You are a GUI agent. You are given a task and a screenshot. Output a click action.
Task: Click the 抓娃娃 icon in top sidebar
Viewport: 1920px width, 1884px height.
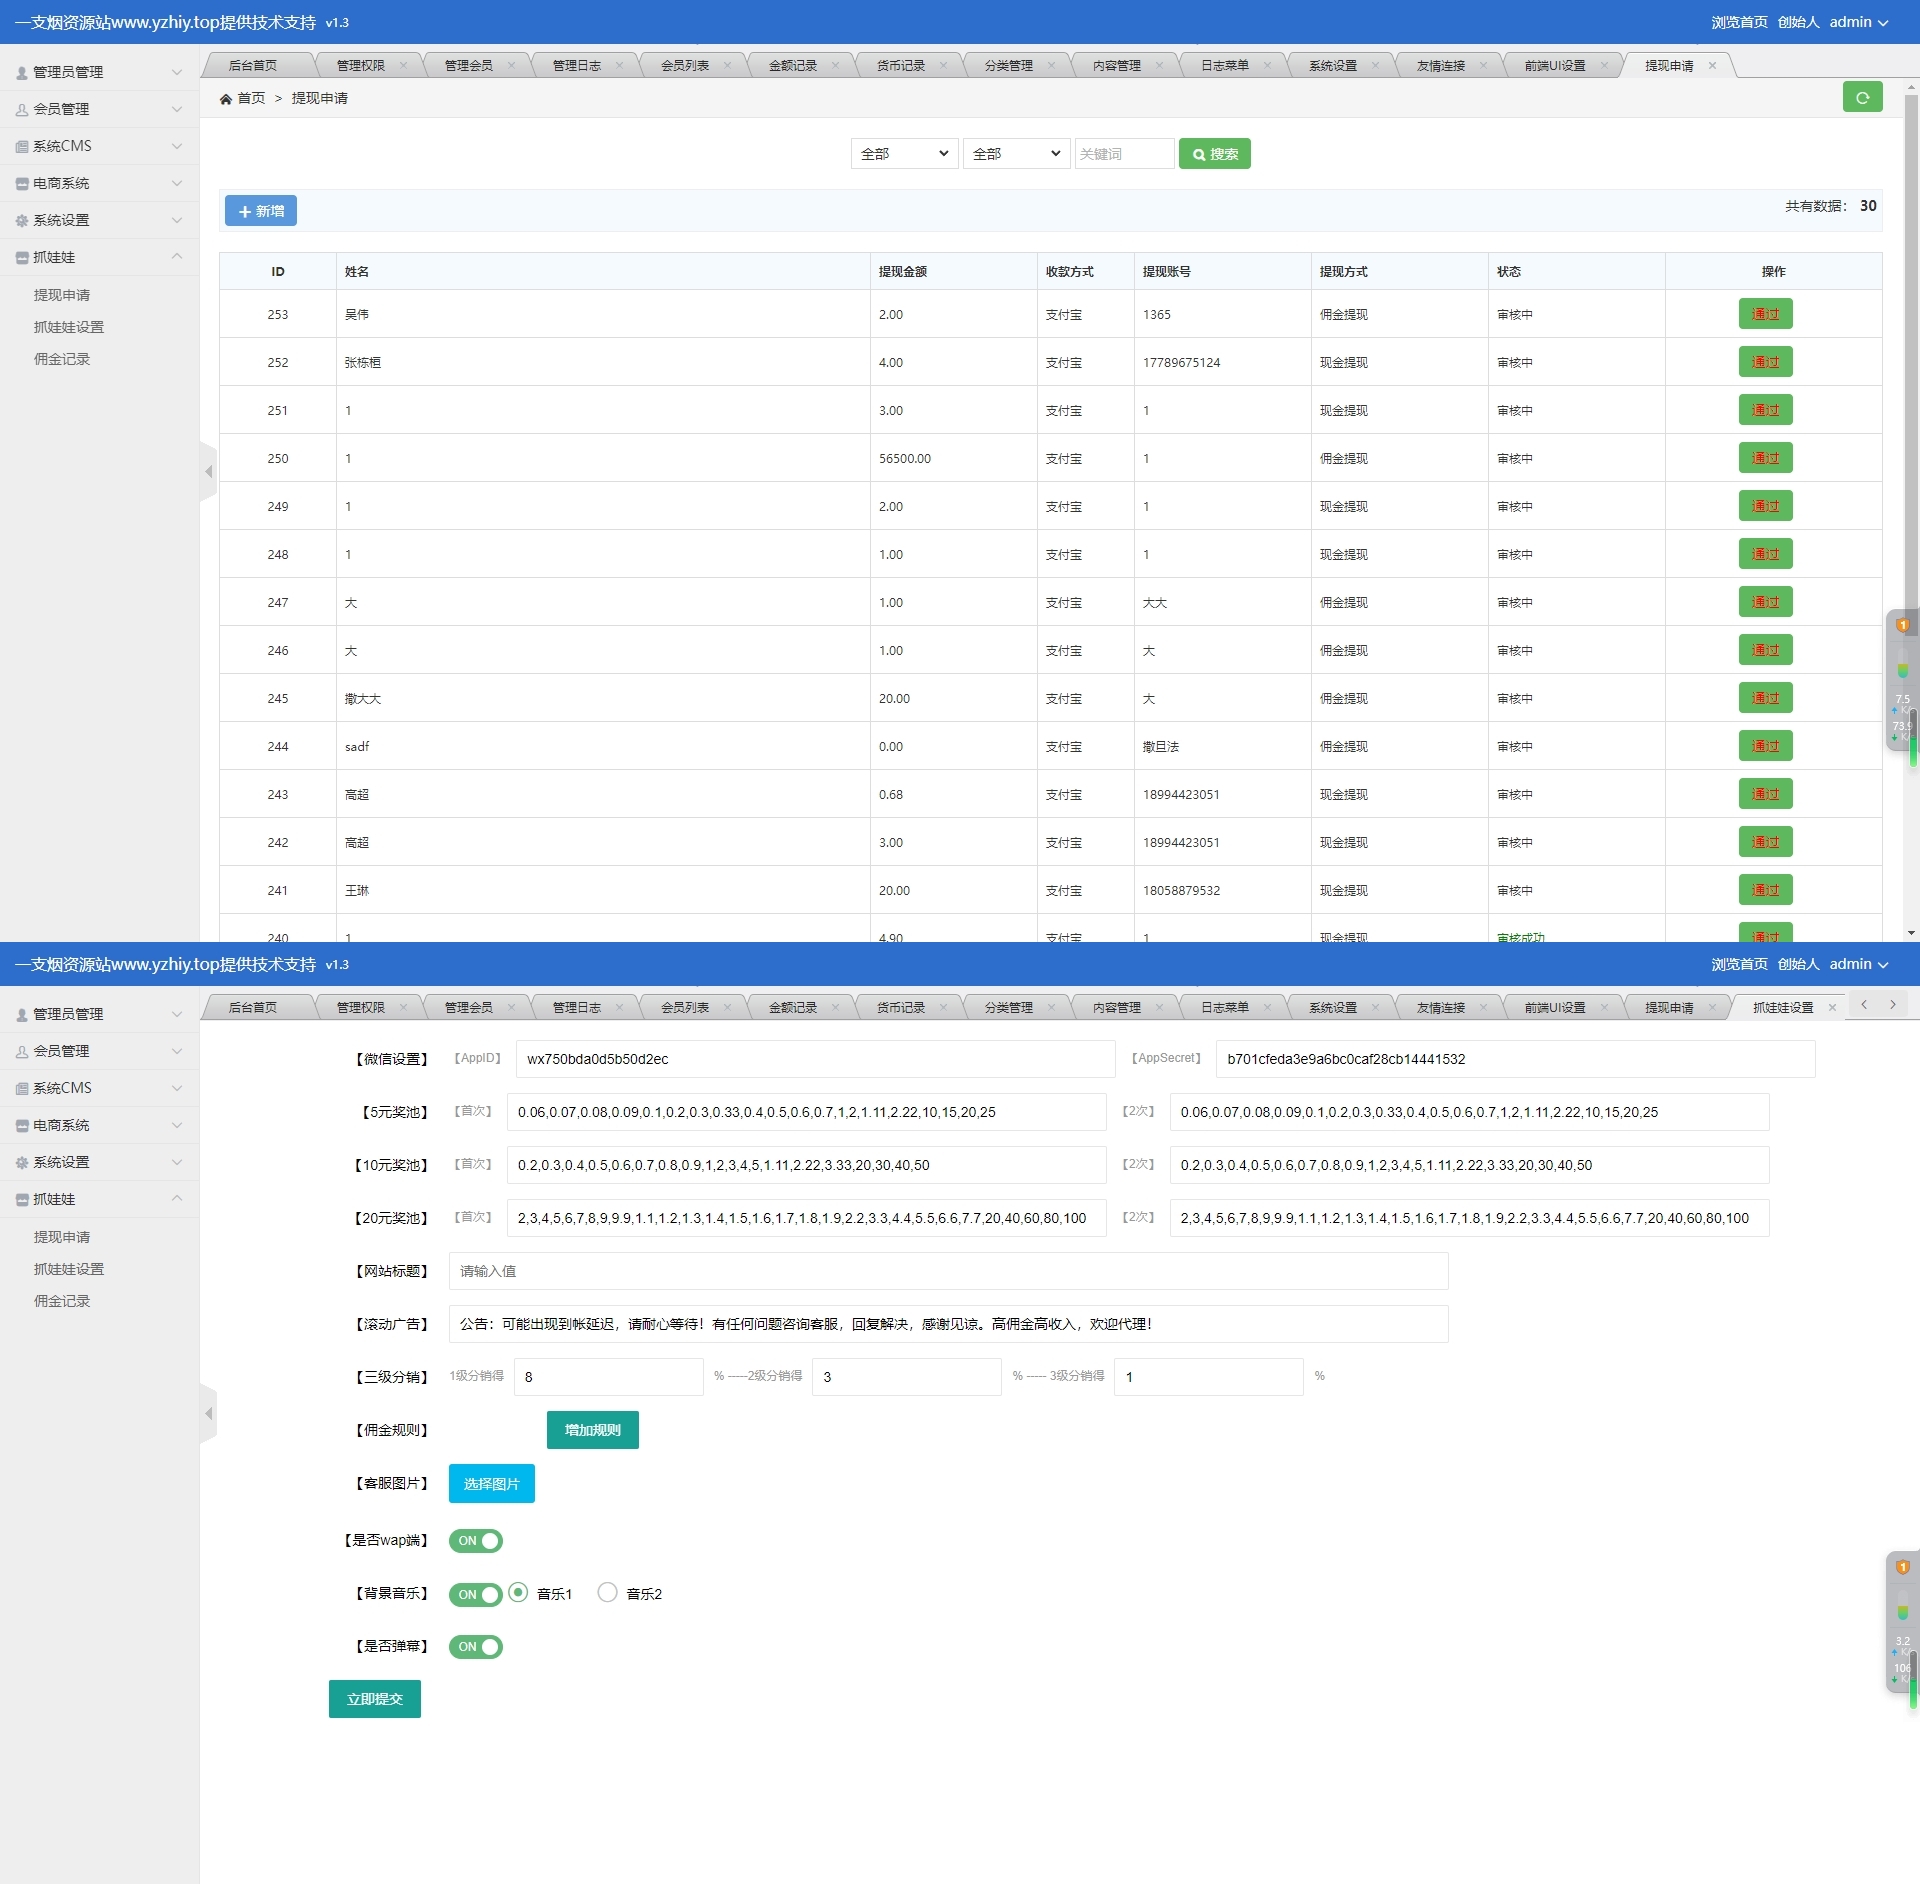pyautogui.click(x=22, y=257)
